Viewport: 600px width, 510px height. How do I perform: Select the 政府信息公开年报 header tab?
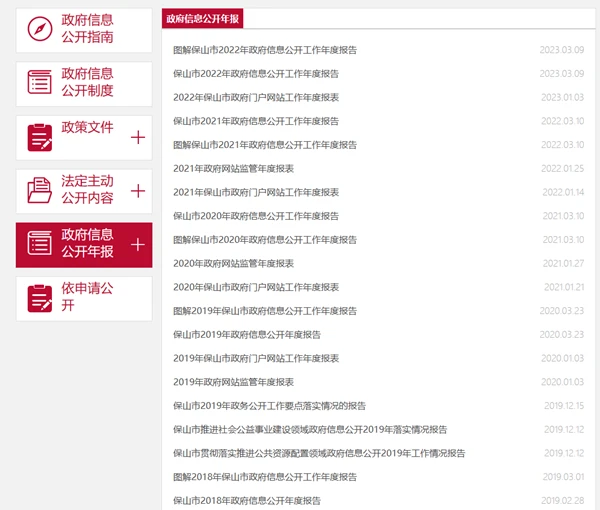pos(202,19)
